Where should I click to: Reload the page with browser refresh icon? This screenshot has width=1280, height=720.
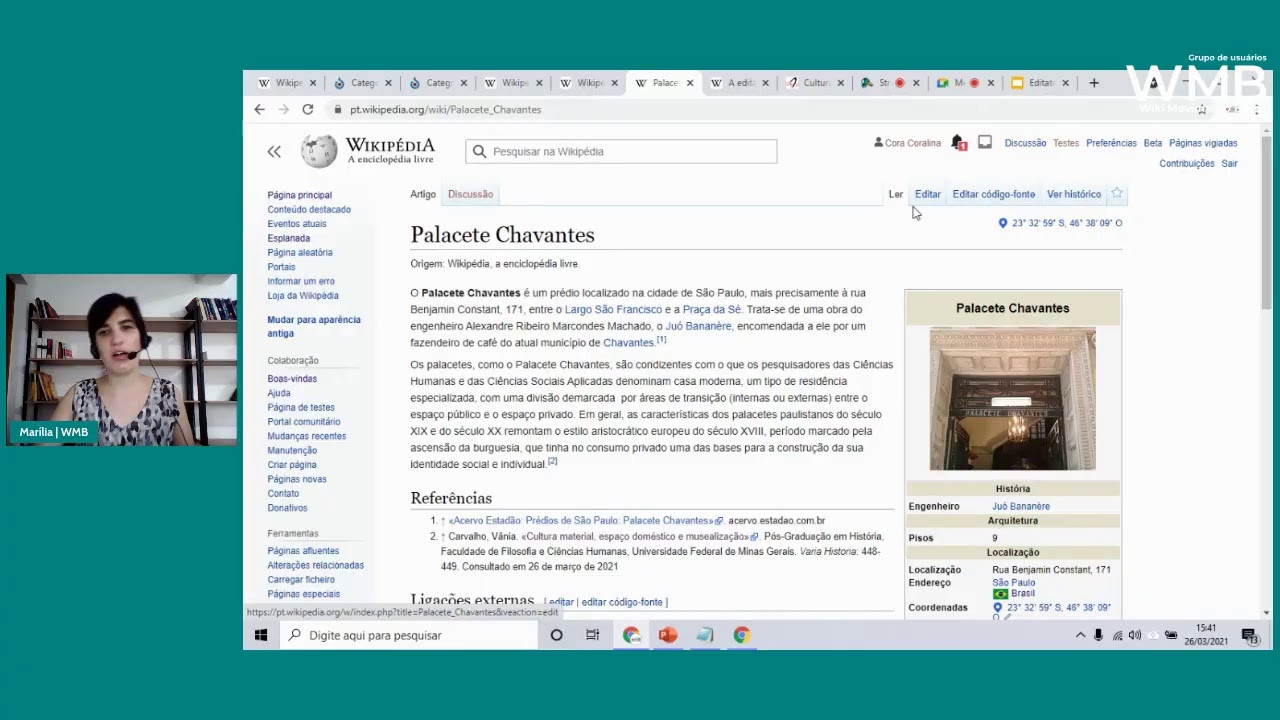[308, 109]
